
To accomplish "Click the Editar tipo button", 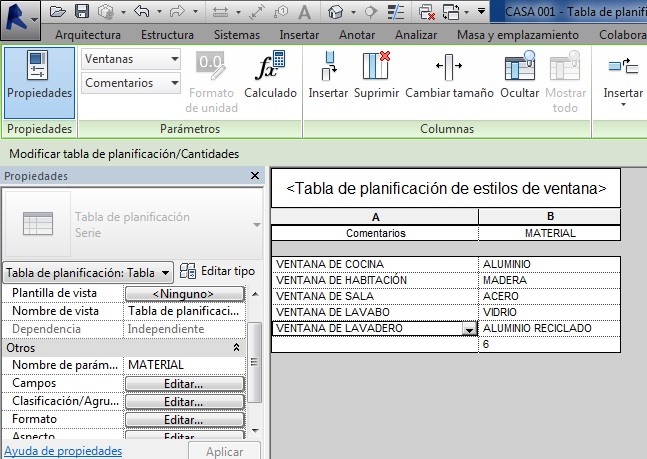I will coord(218,271).
